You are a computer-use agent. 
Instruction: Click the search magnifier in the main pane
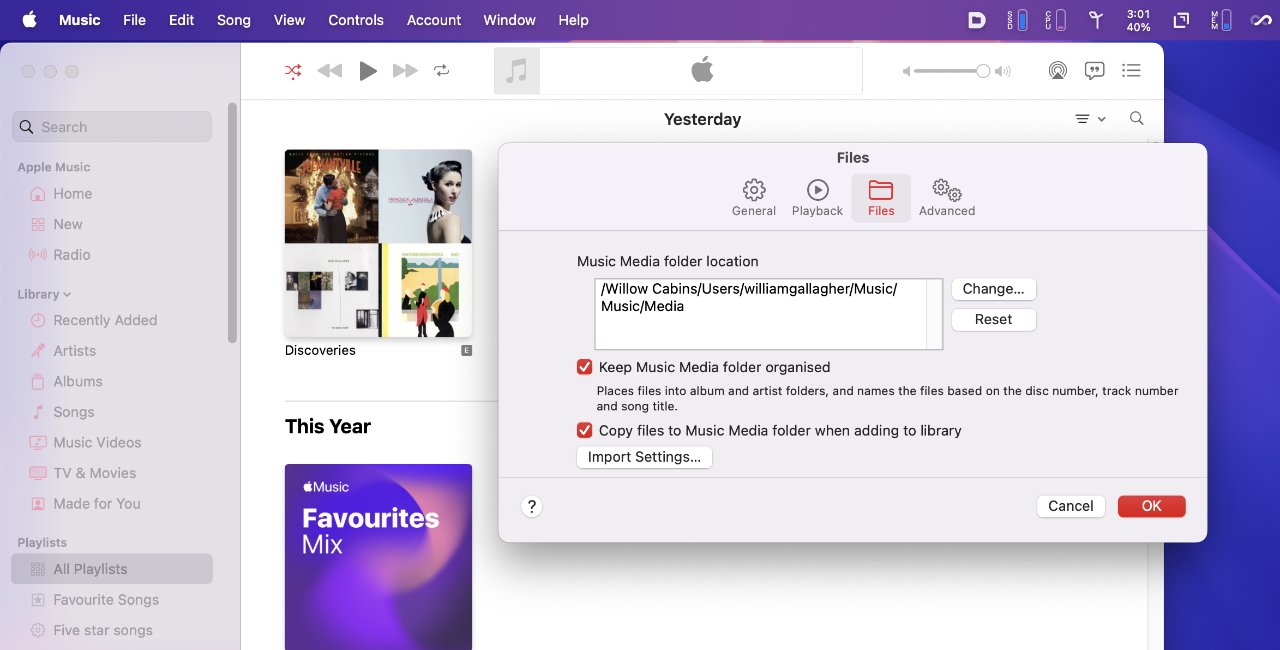pyautogui.click(x=1137, y=118)
